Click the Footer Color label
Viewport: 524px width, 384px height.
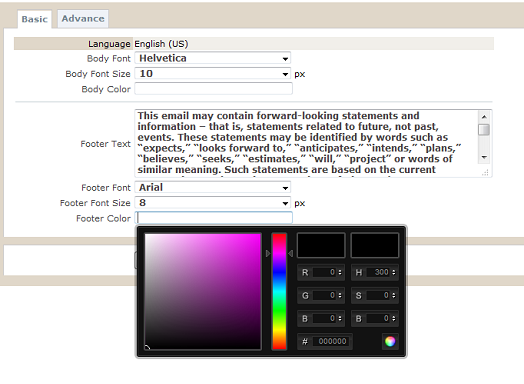[103, 219]
